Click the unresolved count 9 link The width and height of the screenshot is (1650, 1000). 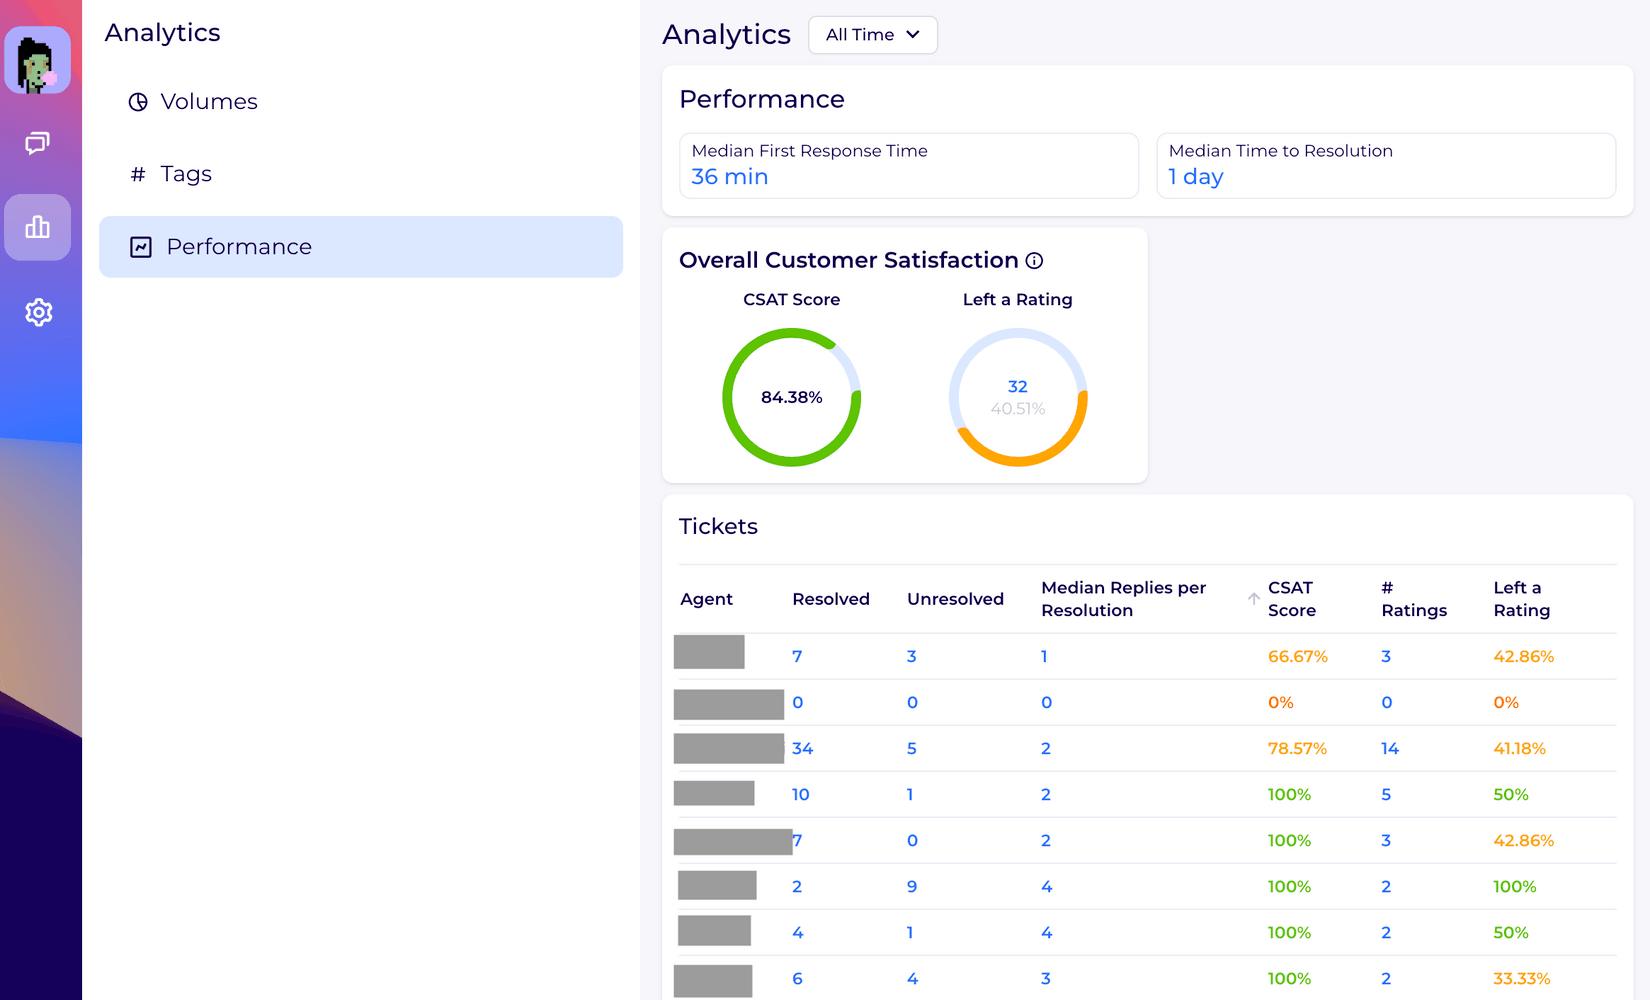(912, 887)
